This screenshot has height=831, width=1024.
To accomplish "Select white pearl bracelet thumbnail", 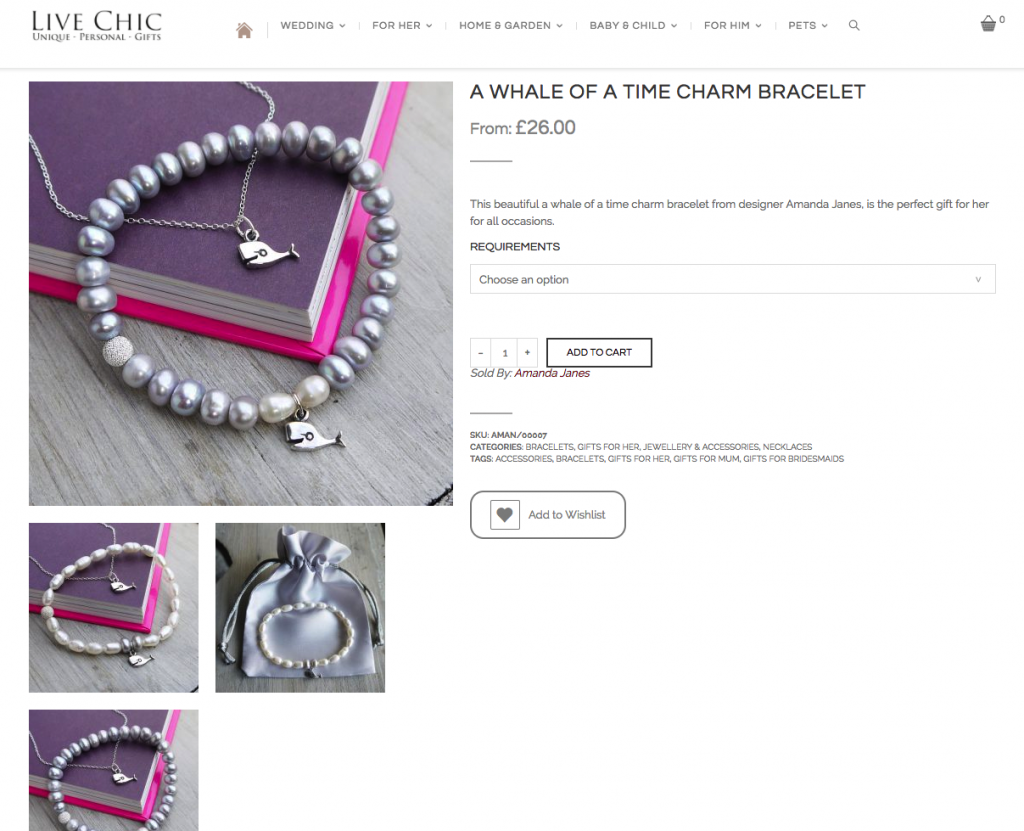I will [x=114, y=608].
